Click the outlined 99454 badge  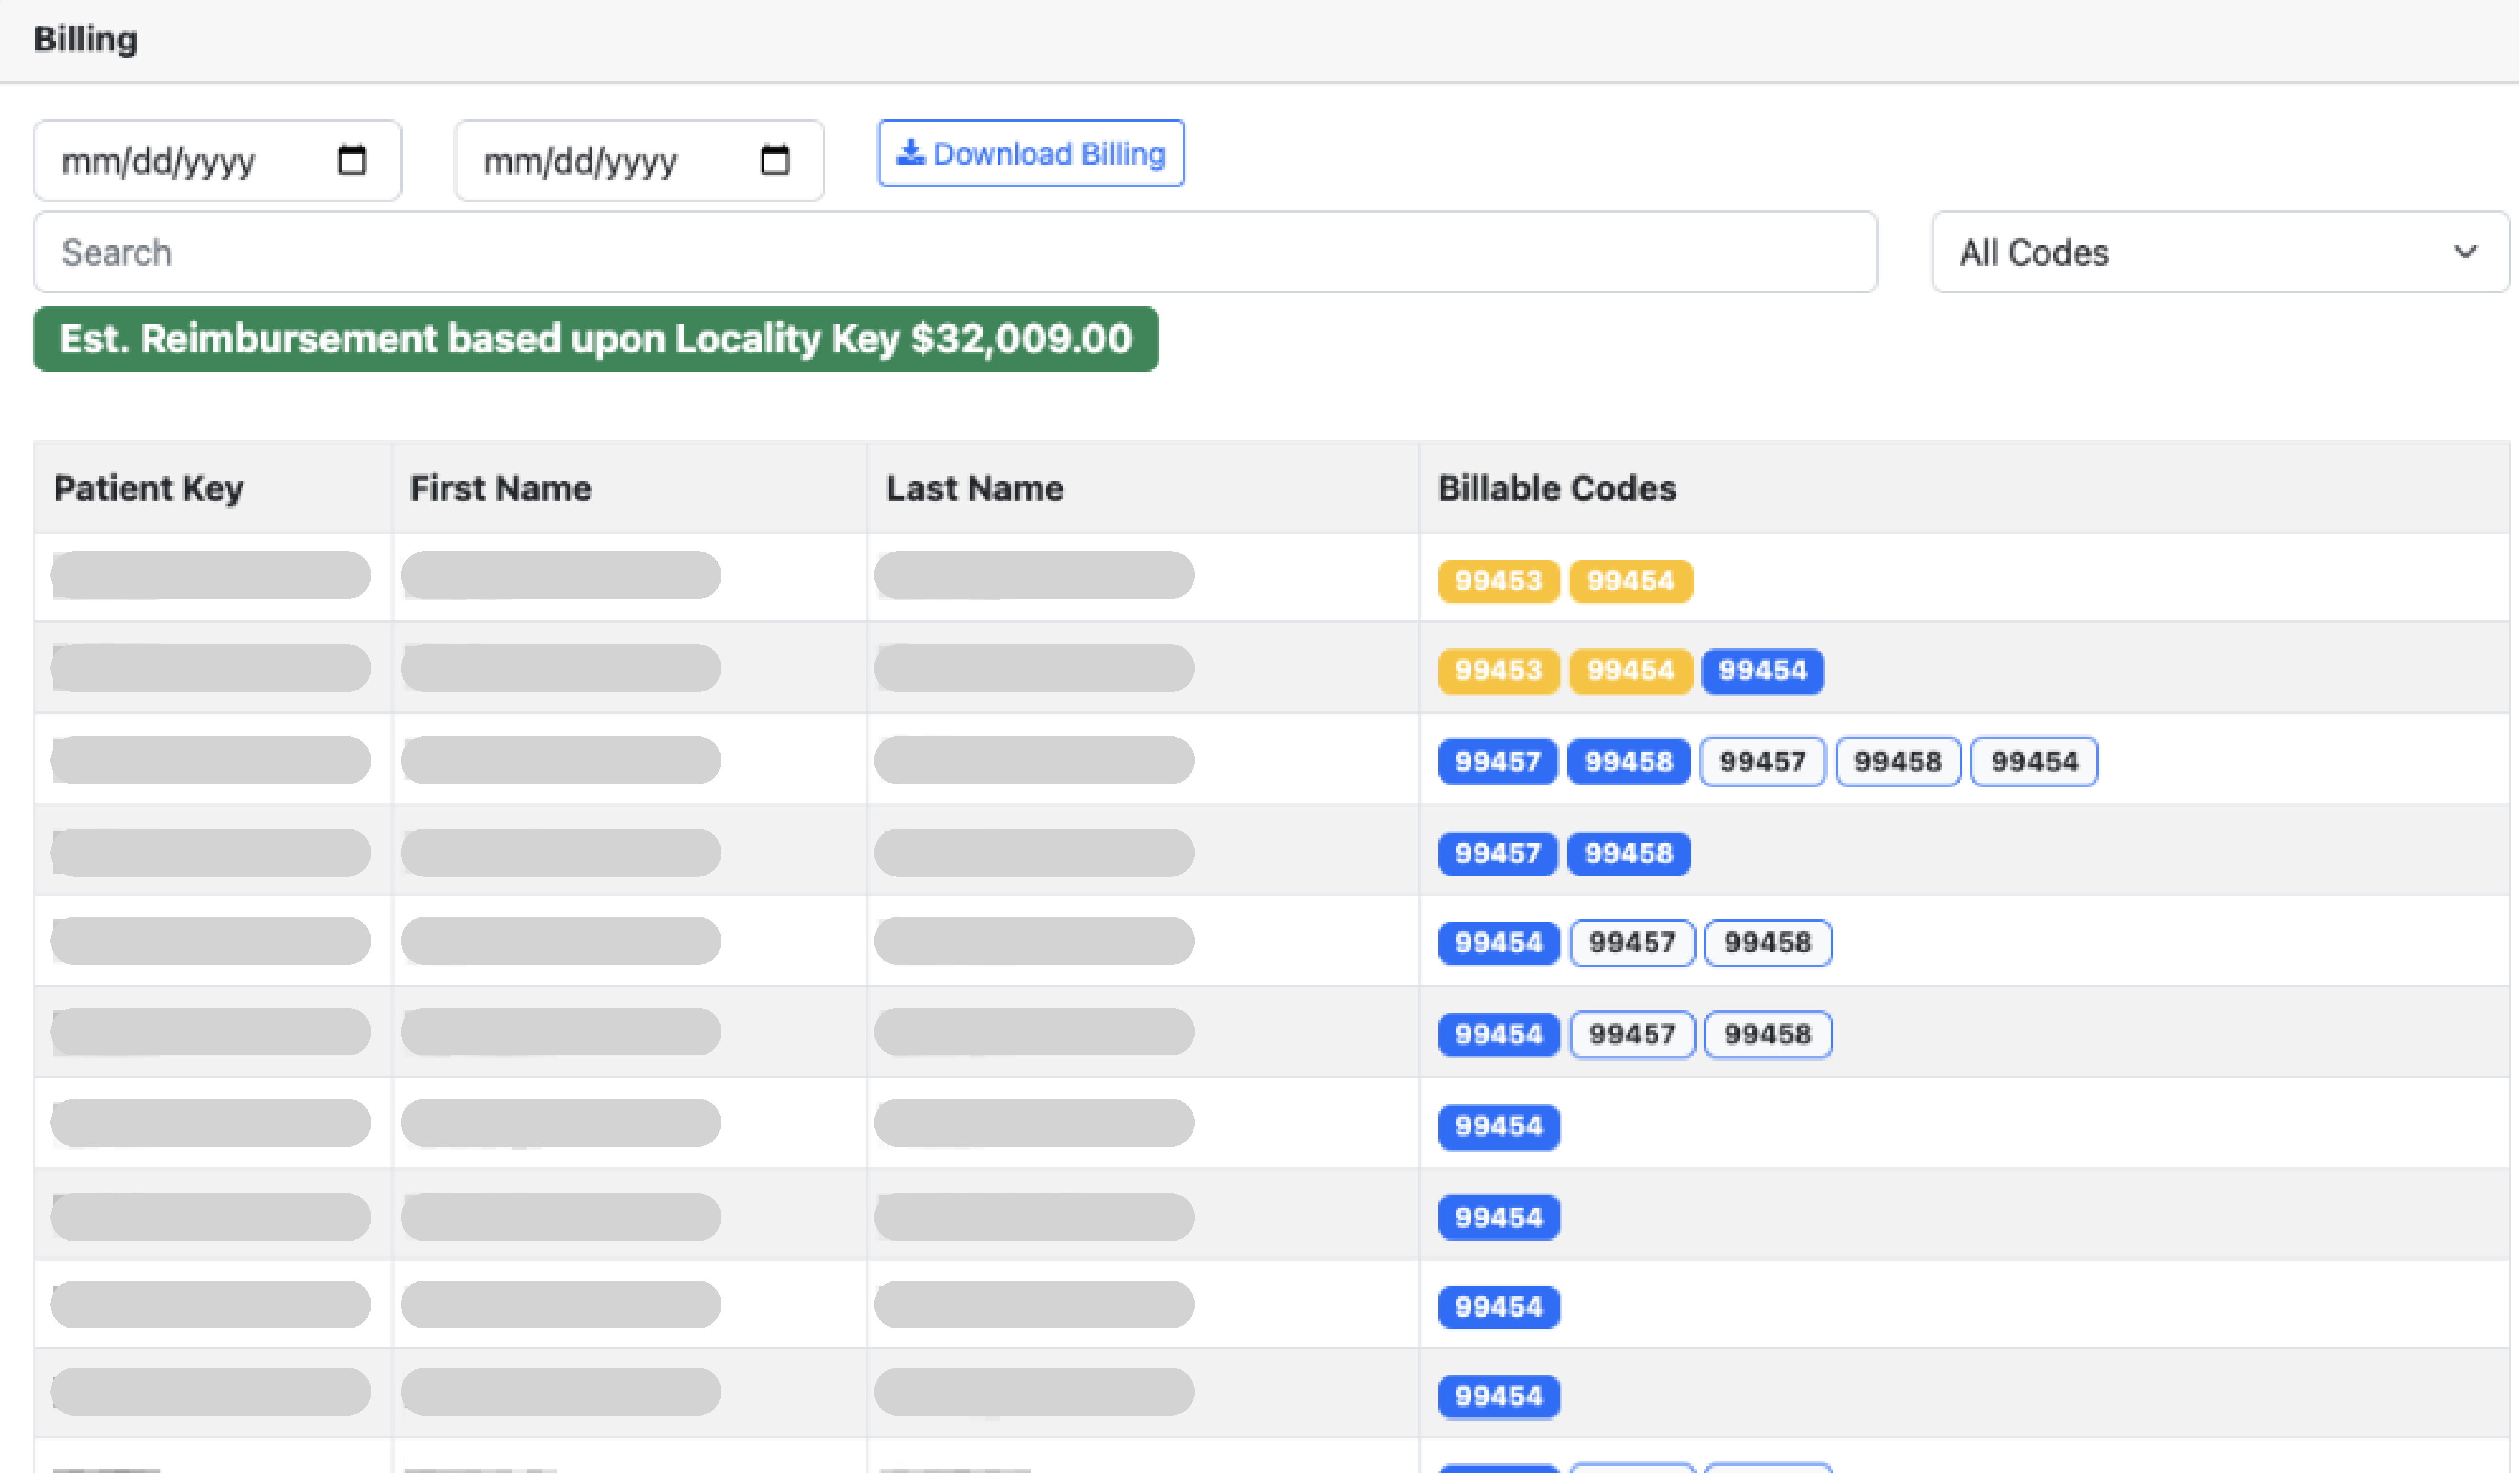click(x=2034, y=762)
